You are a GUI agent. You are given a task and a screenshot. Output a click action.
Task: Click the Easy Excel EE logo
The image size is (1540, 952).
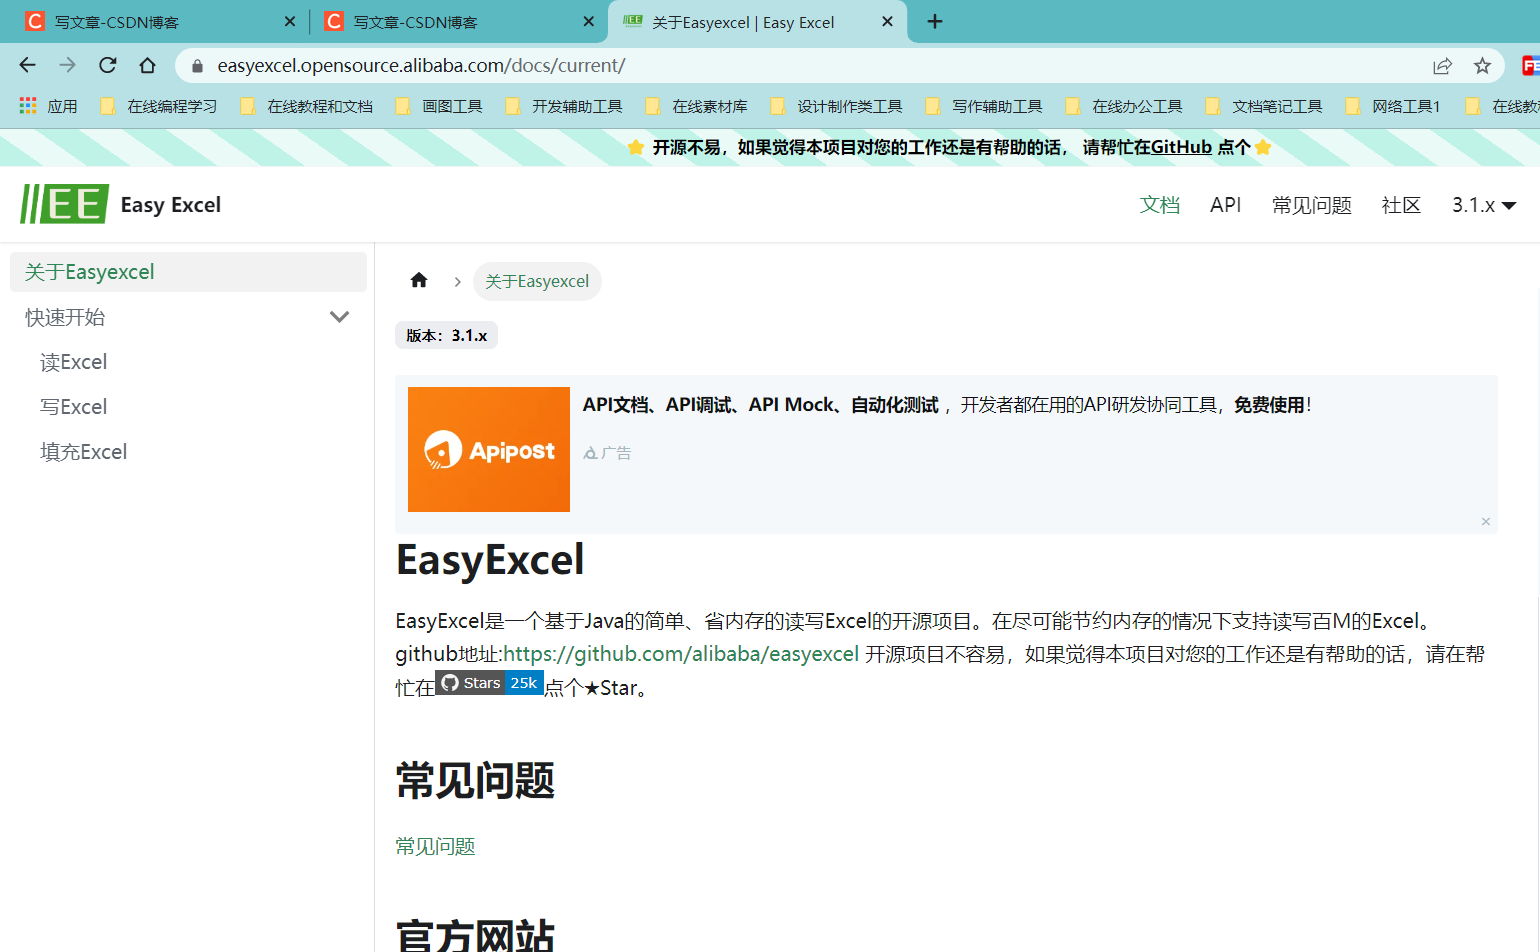[65, 204]
